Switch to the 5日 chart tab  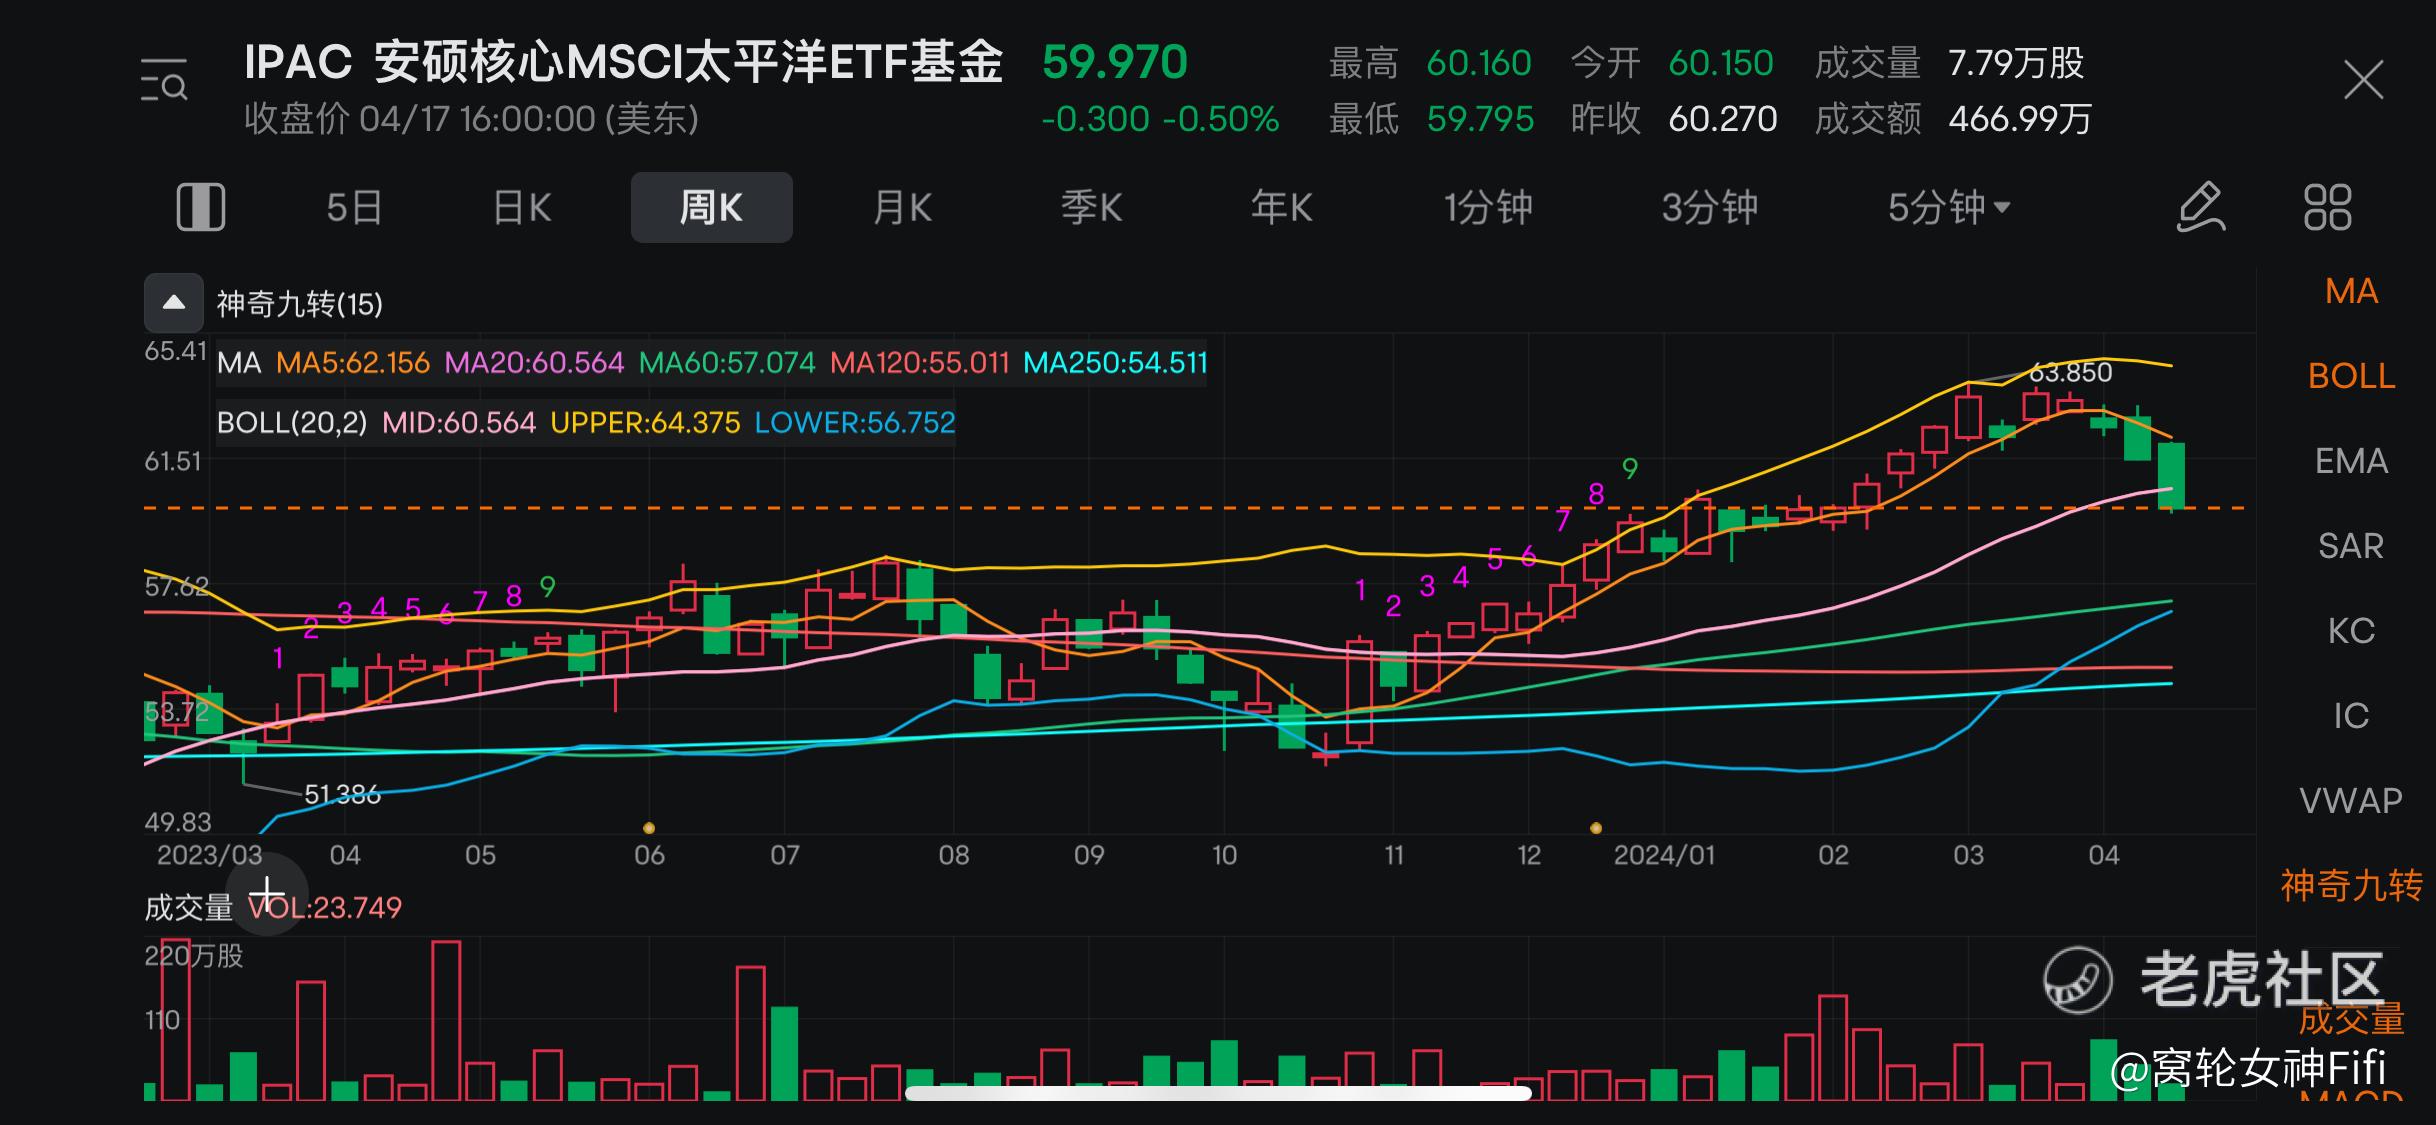354,208
